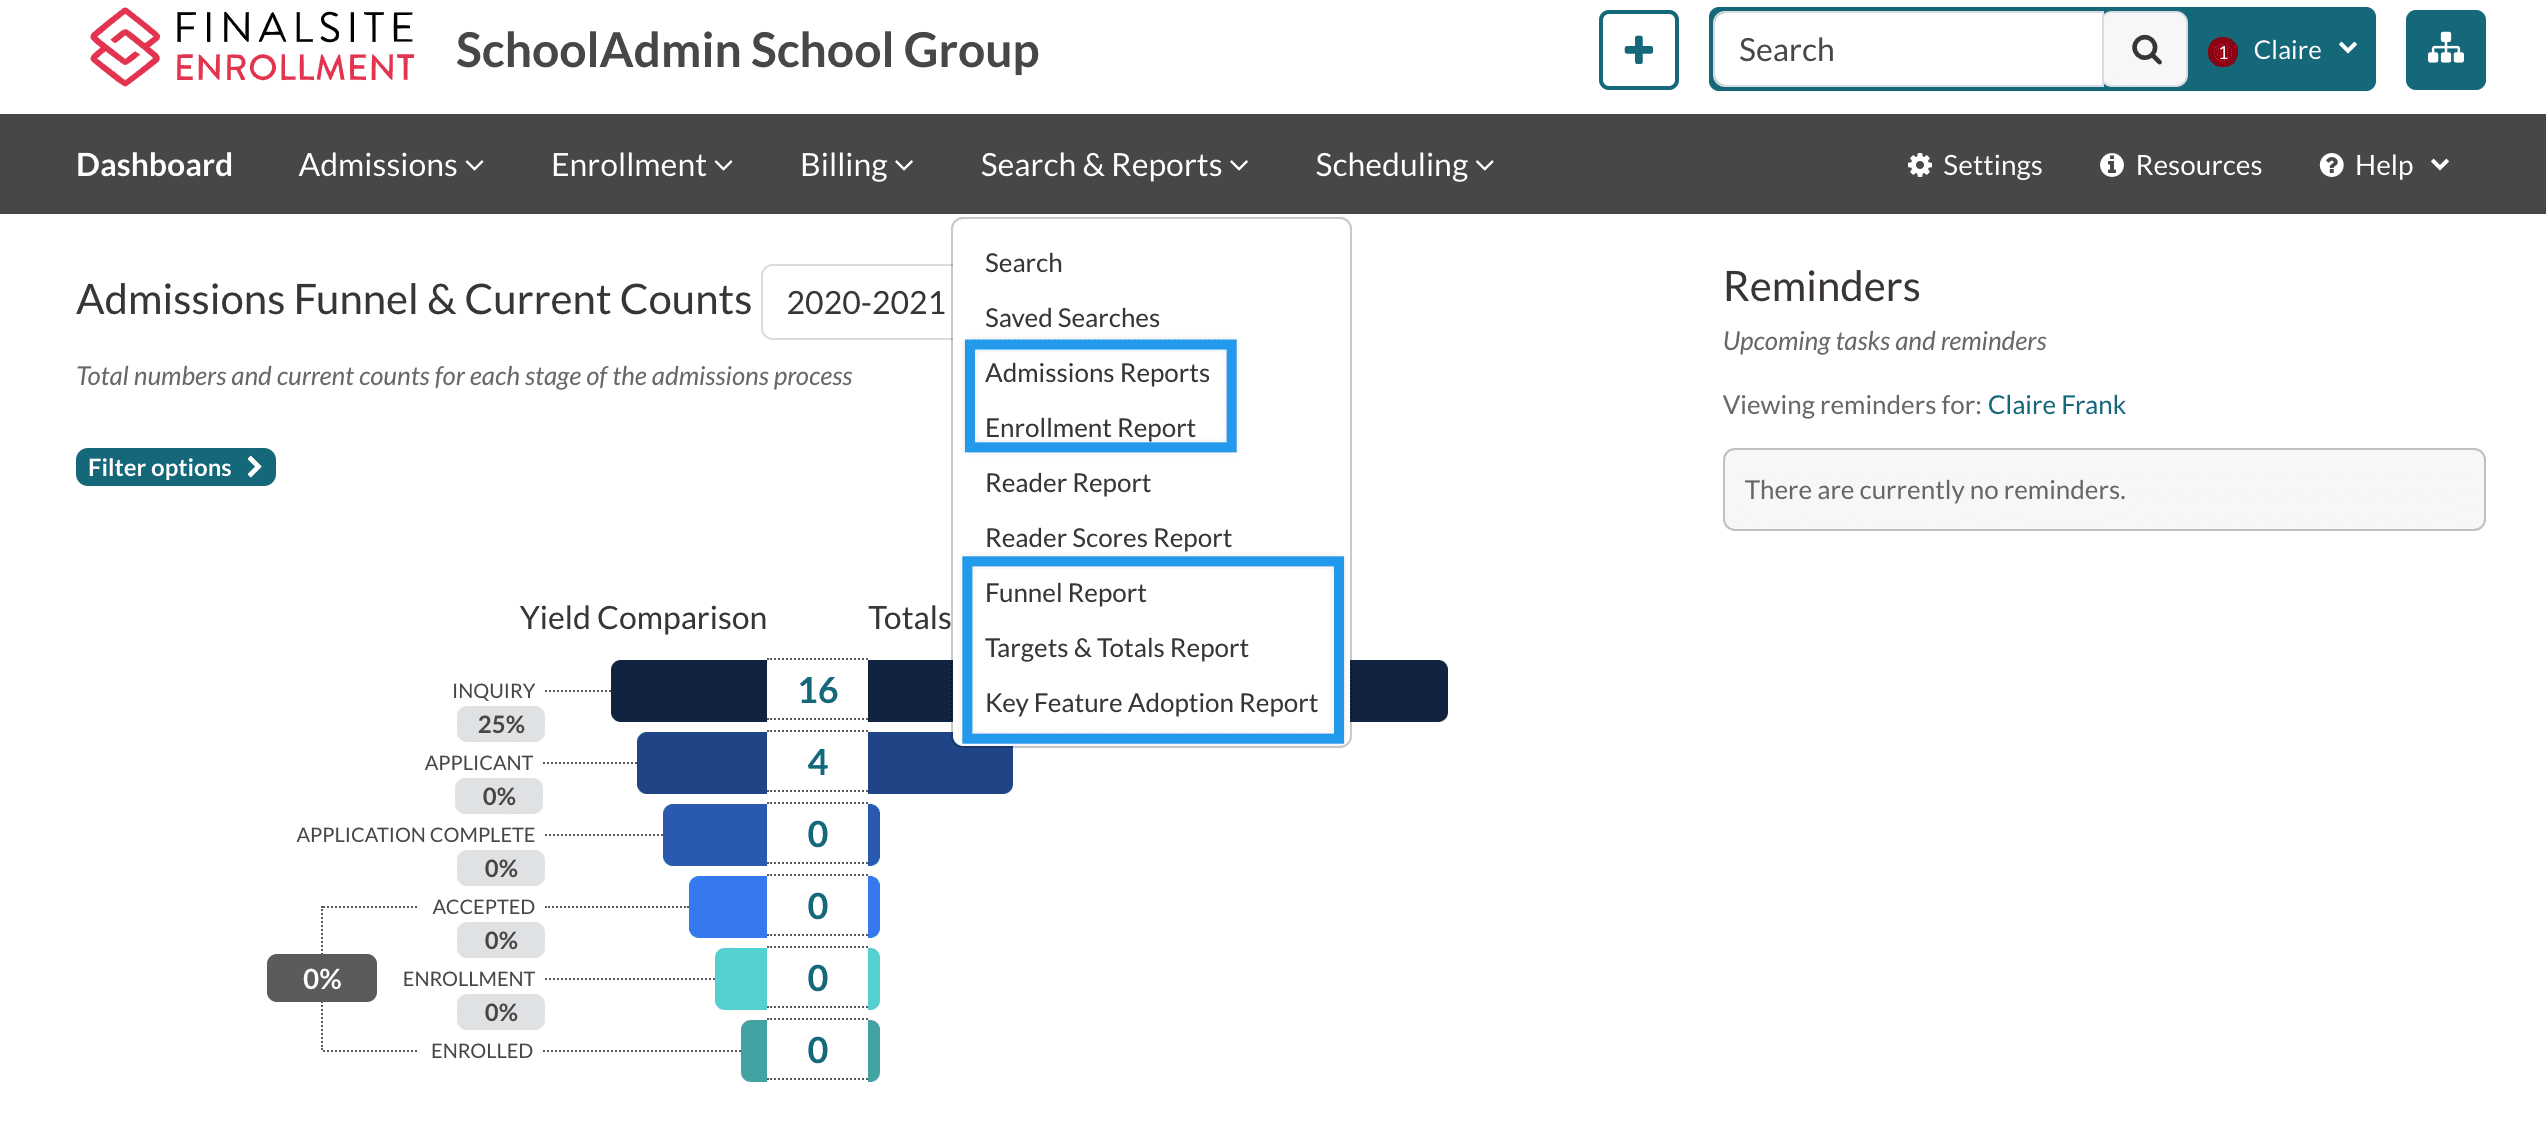Go to the Dashboard tab

point(154,165)
